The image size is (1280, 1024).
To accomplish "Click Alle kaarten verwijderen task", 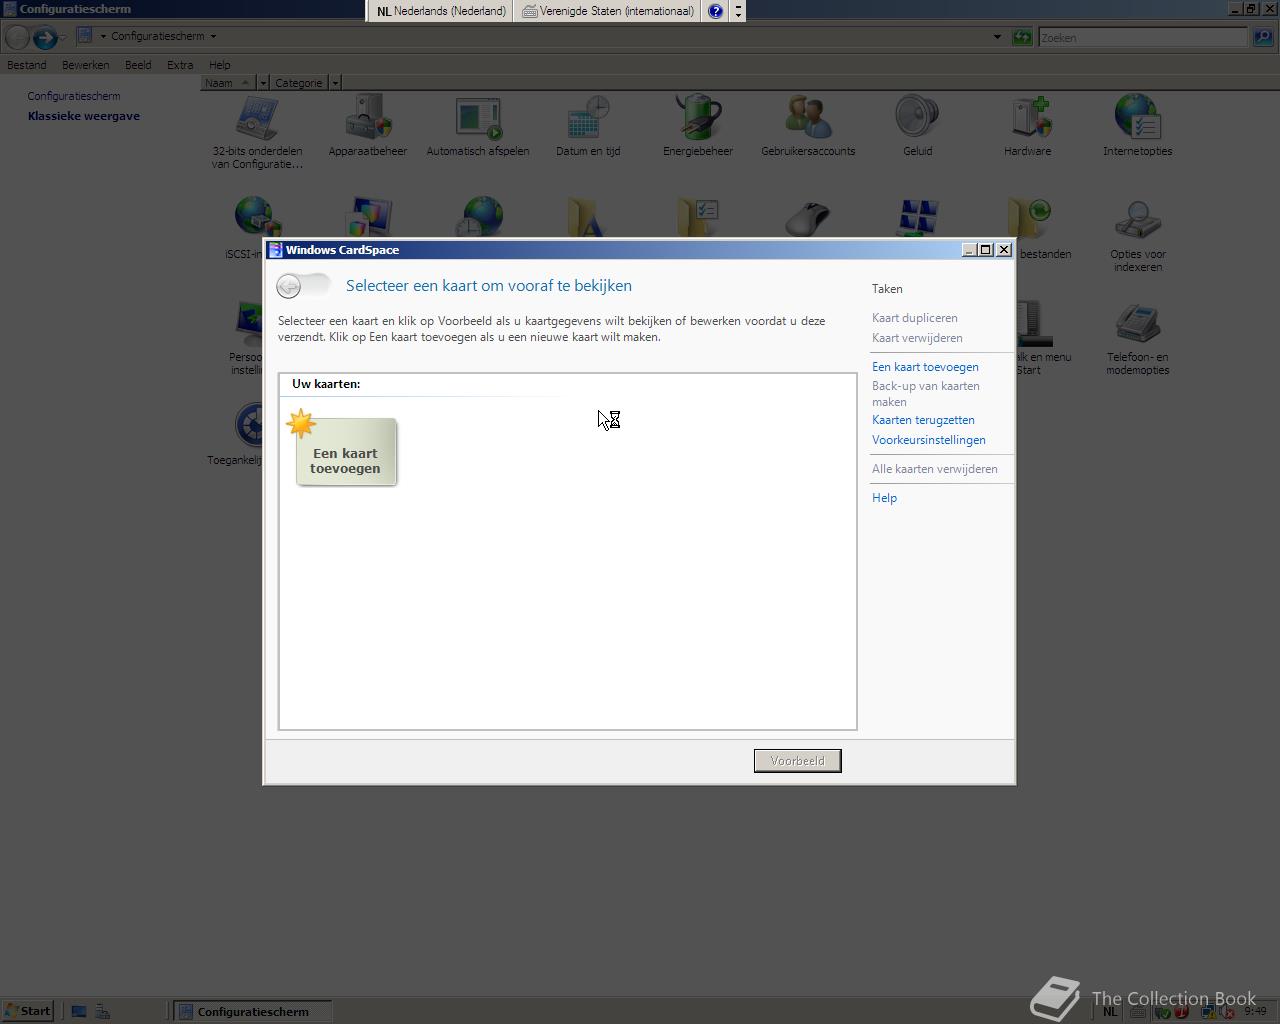I will tap(934, 469).
